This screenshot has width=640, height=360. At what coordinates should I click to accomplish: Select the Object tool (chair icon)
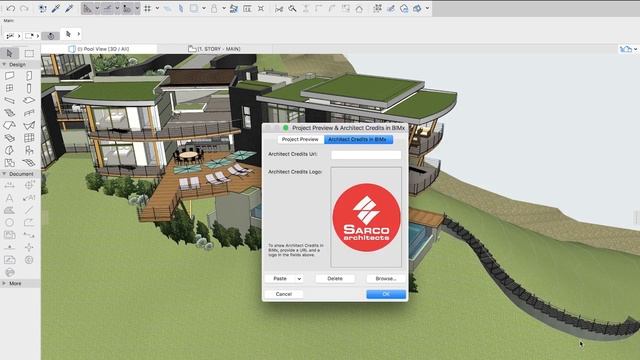(29, 150)
